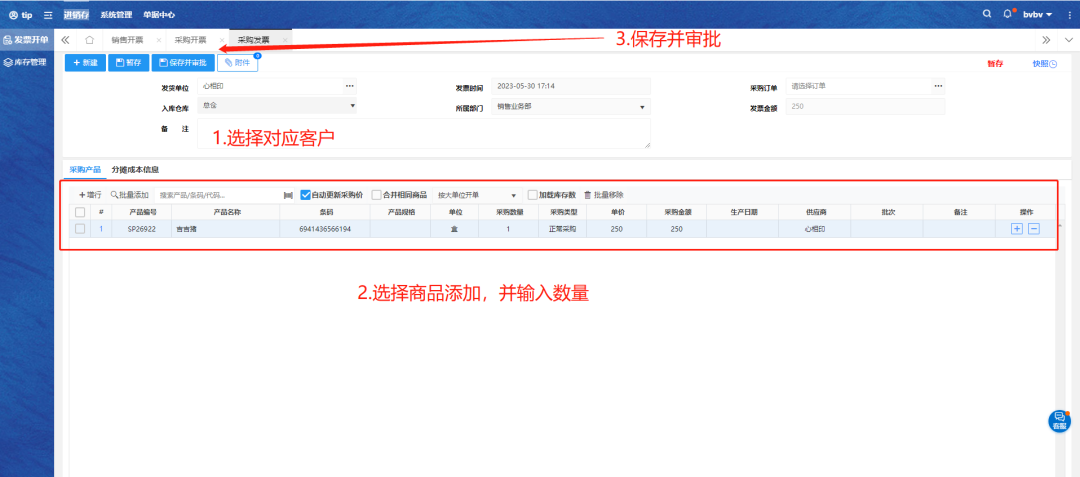Click the minus icon in row operations
Screen dimensions: 1080x477
pos(1034,229)
